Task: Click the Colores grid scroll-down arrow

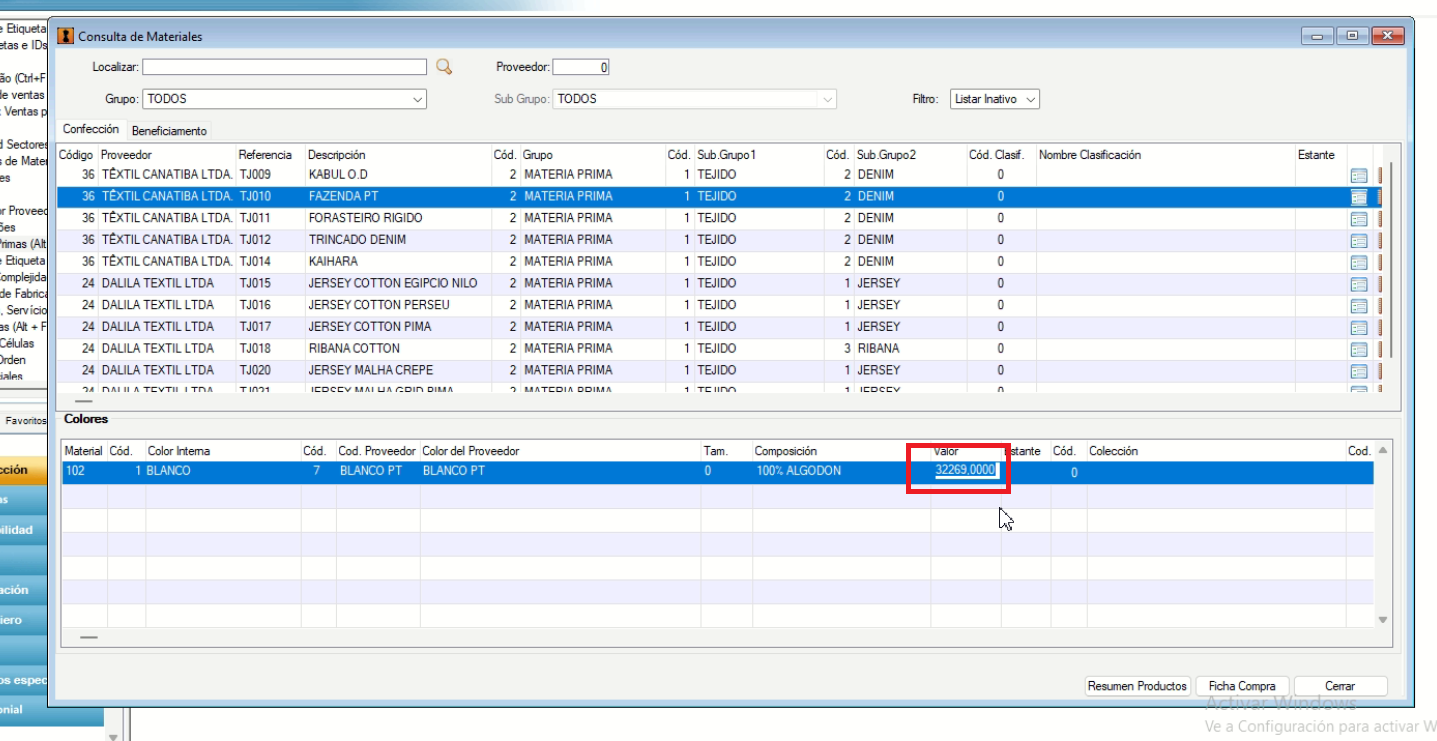Action: click(x=1383, y=620)
